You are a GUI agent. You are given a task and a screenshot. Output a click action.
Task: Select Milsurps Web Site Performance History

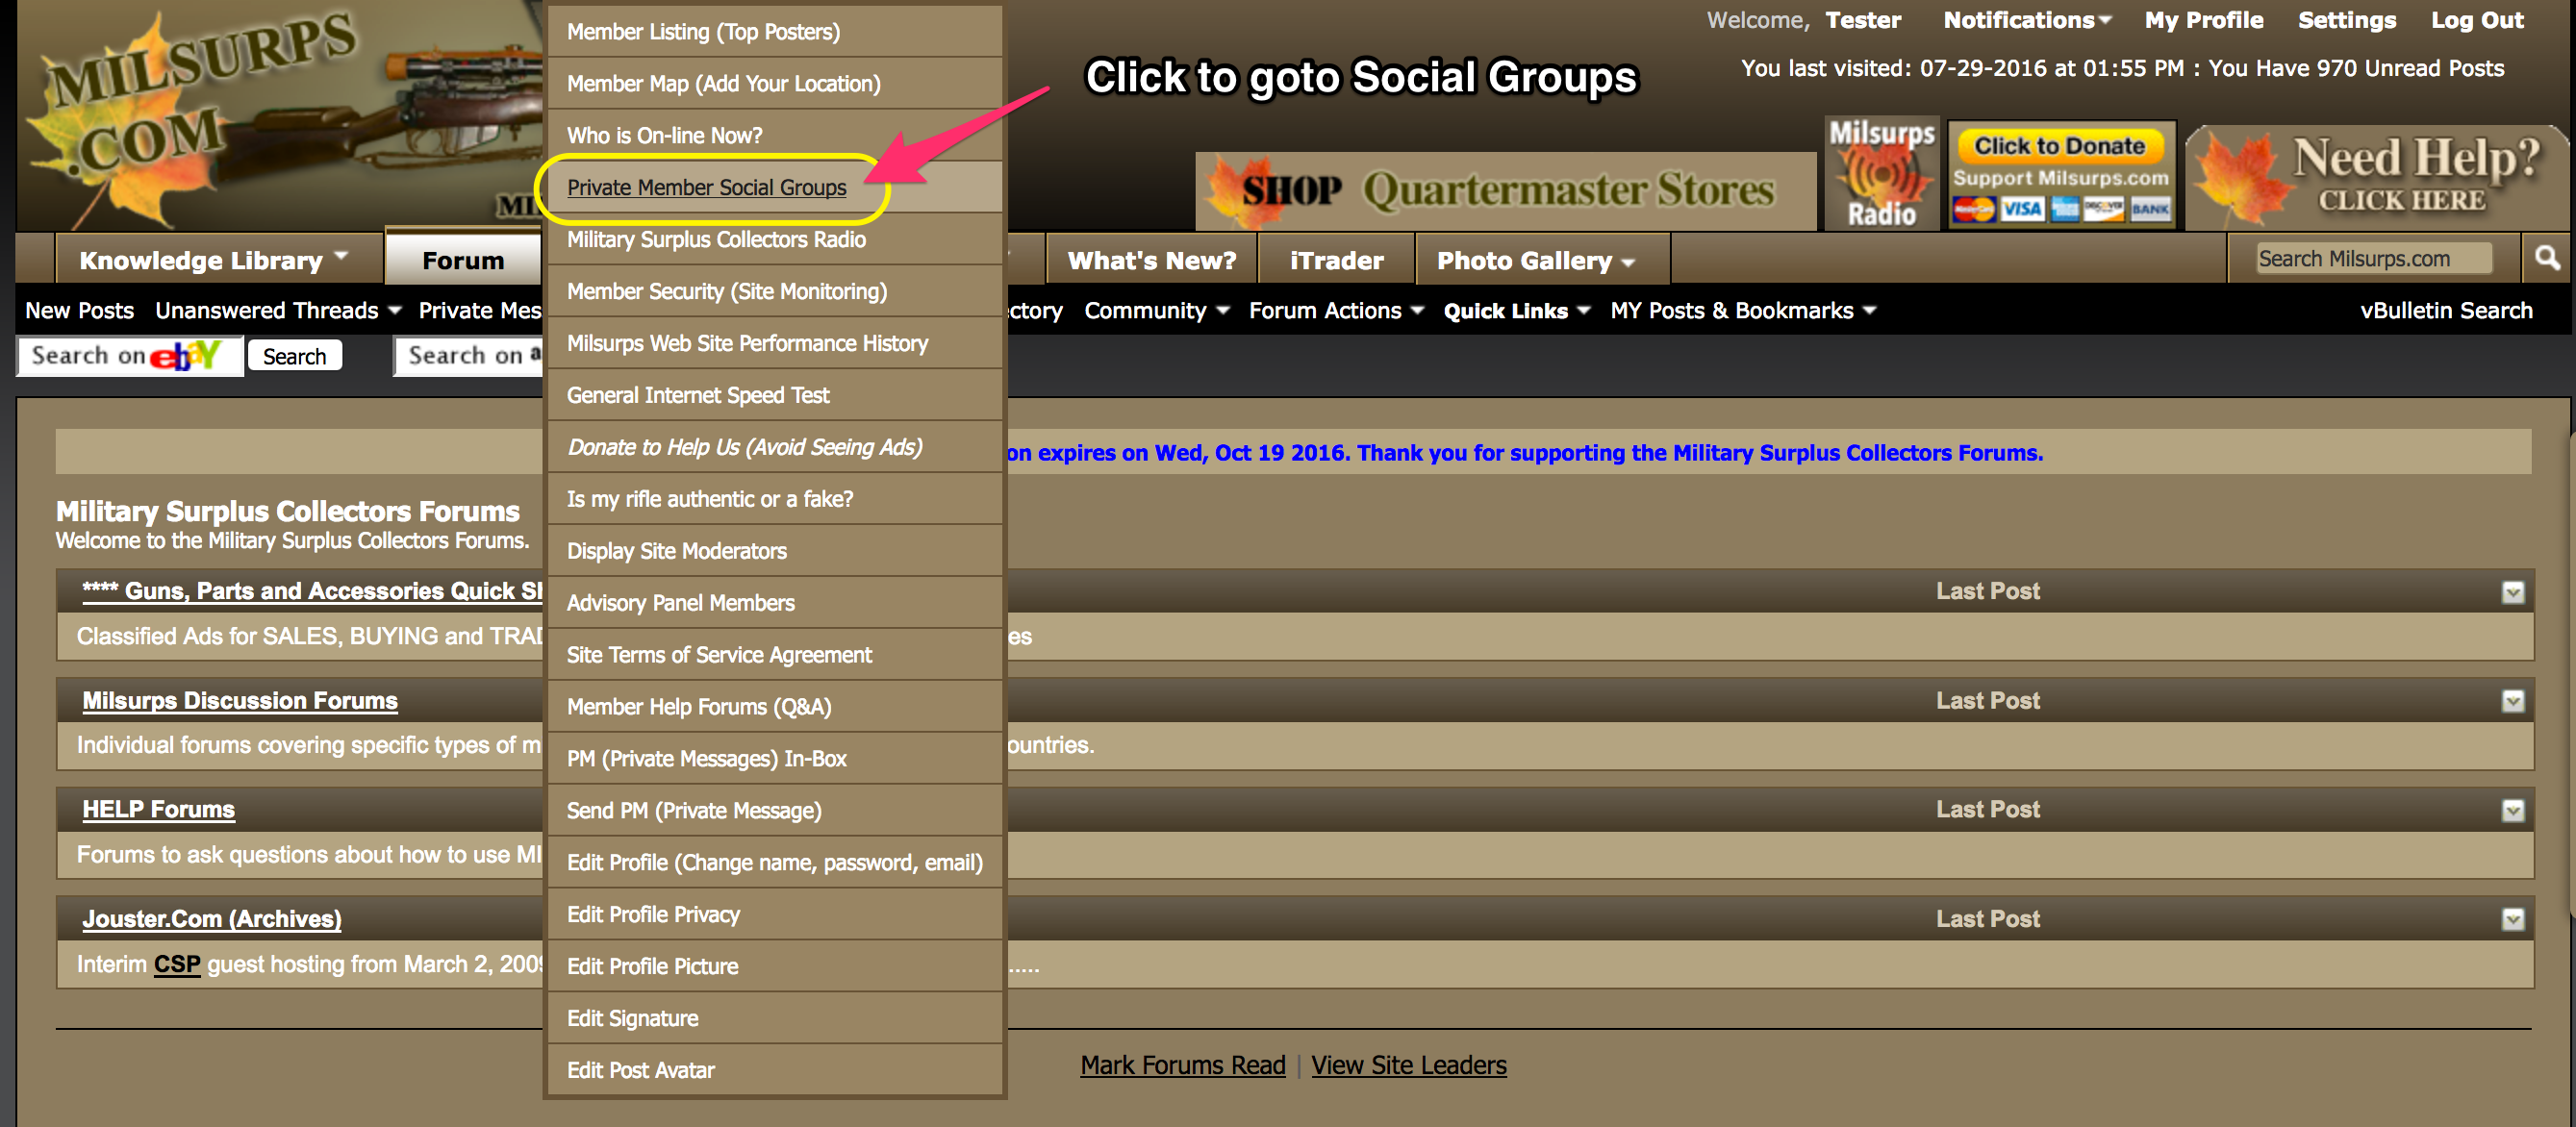pos(774,343)
